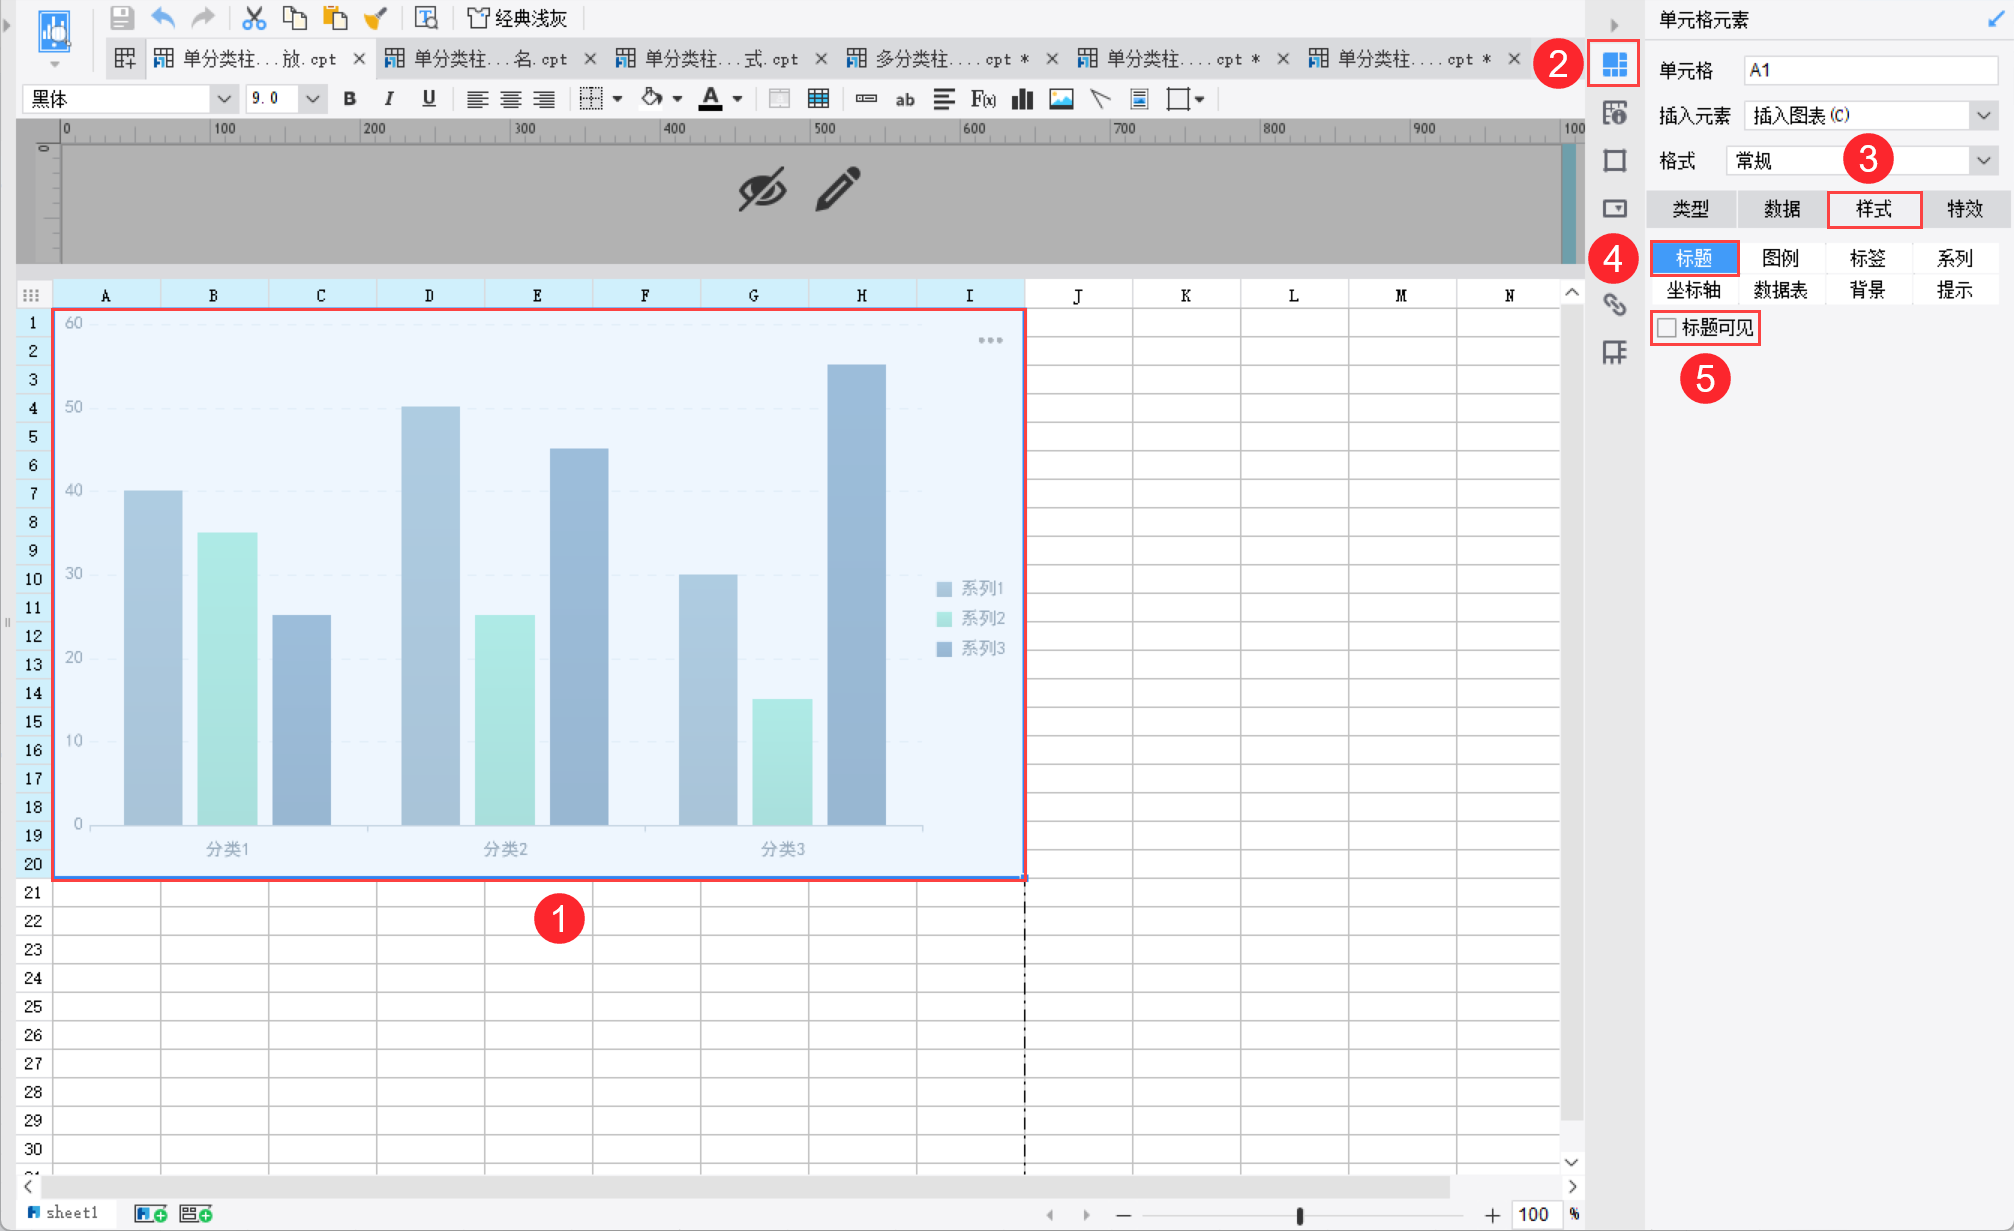
Task: Click the insert formula F(x) icon
Action: tap(983, 99)
